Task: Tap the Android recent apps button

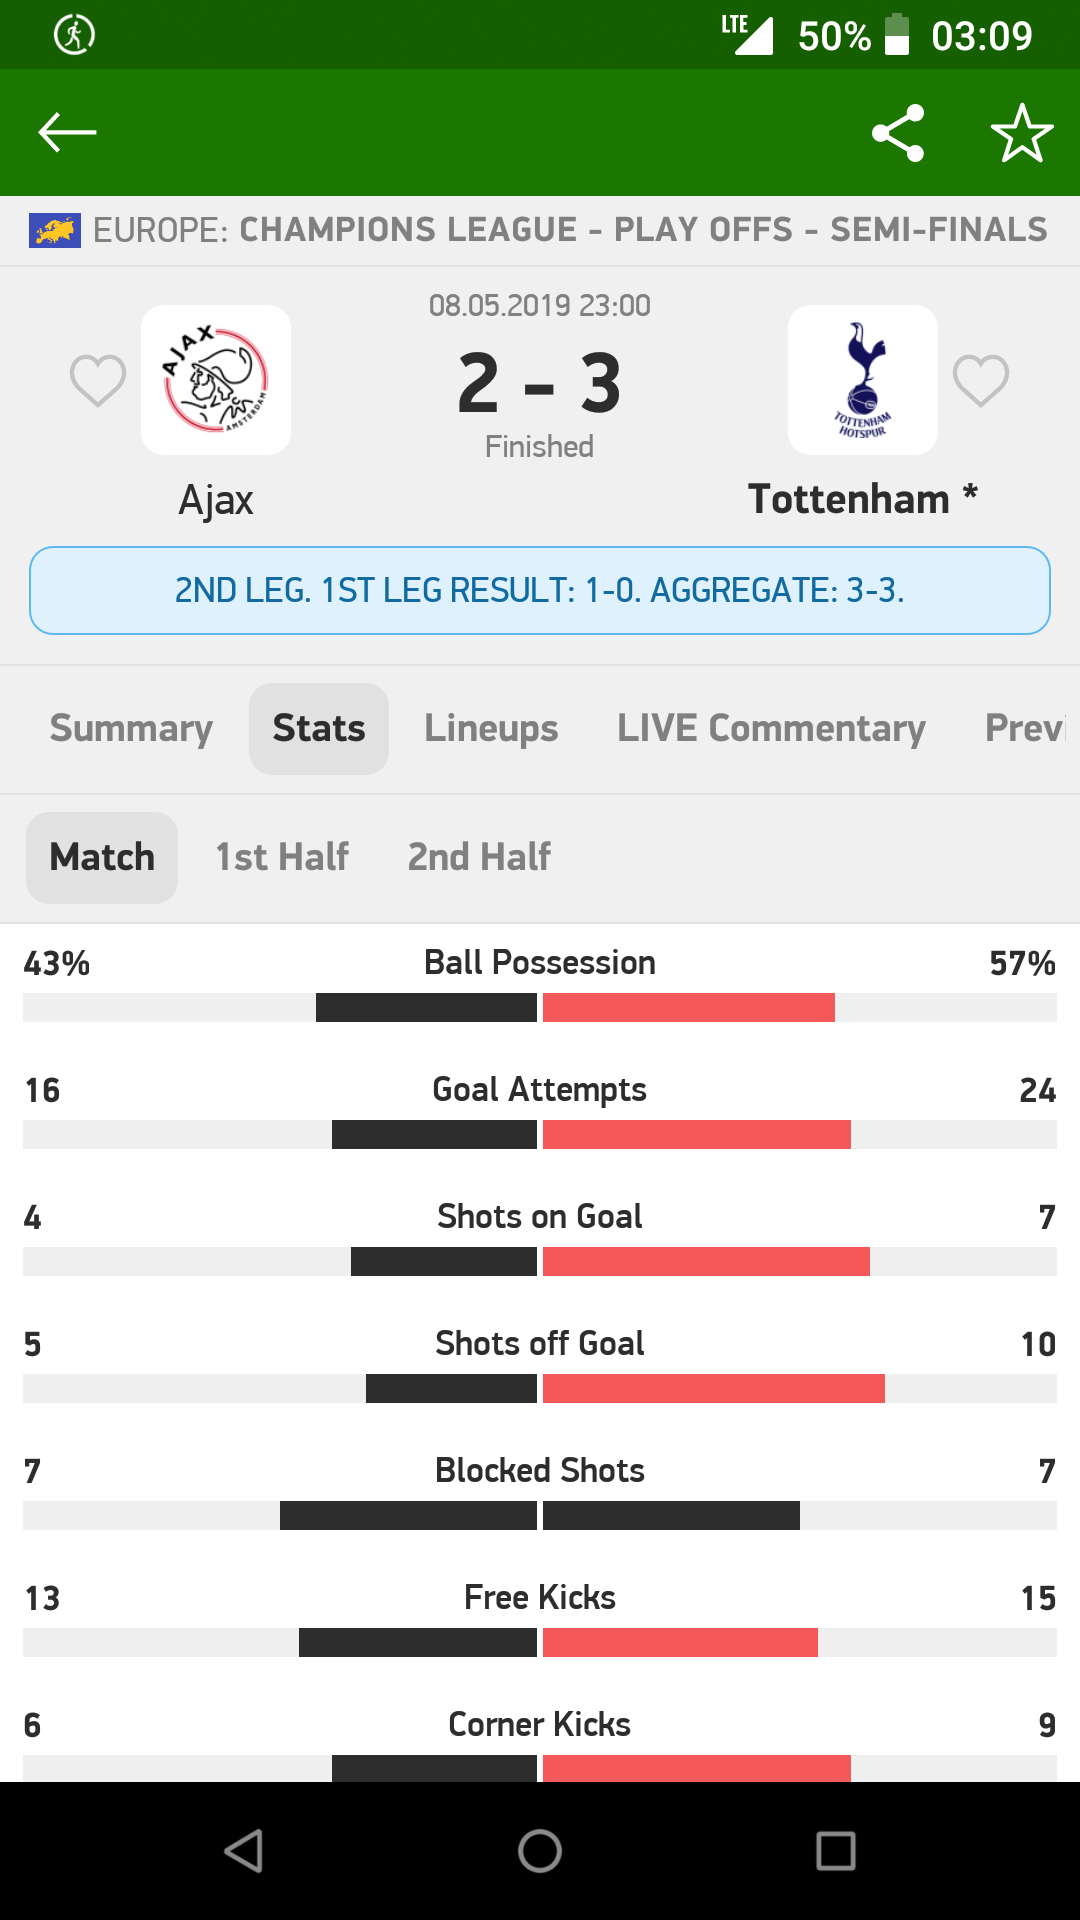Action: pyautogui.click(x=836, y=1851)
